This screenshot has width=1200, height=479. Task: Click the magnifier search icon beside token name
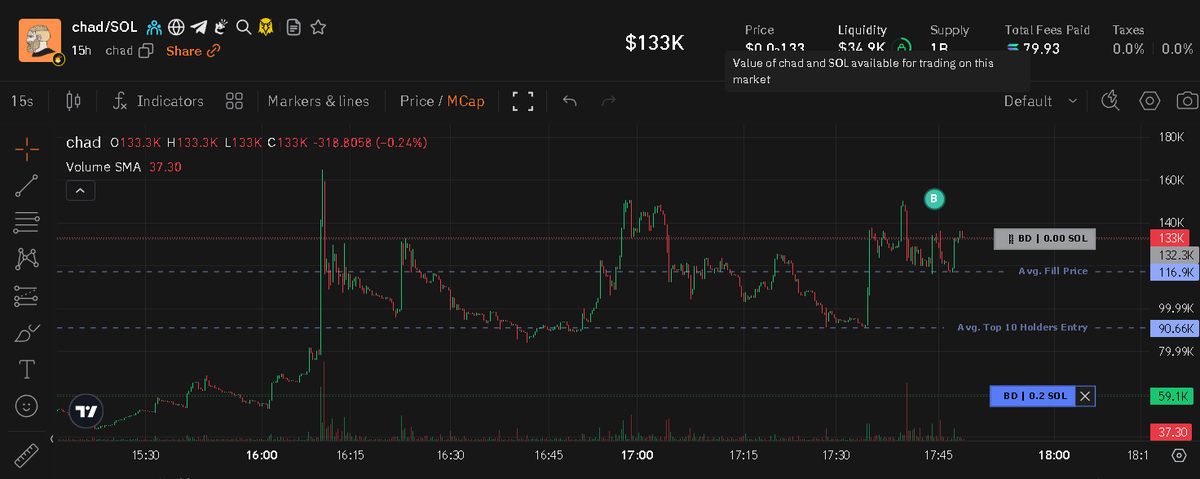[244, 27]
